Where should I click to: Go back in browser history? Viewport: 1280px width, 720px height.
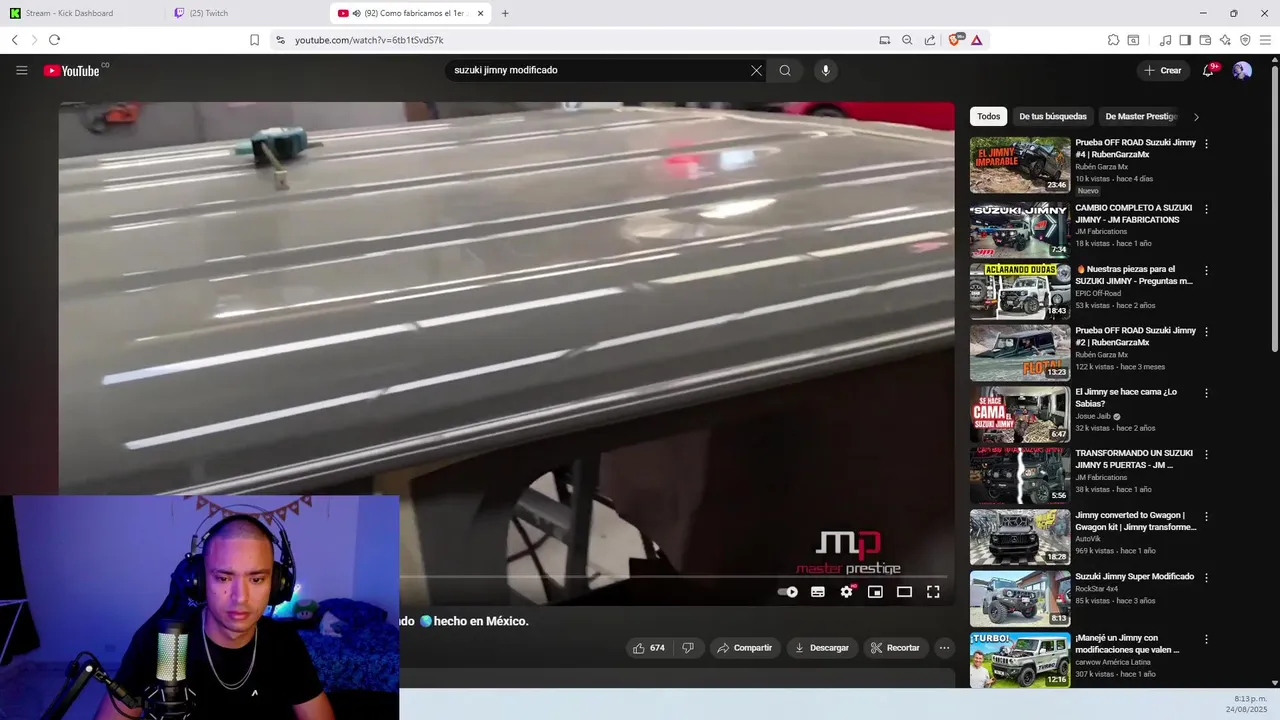(14, 40)
